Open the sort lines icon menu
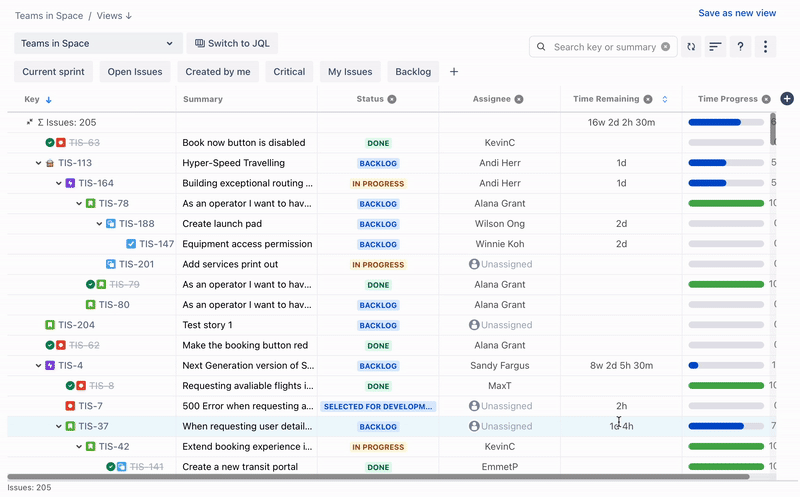Viewport: 800px width, 497px height. 715,46
